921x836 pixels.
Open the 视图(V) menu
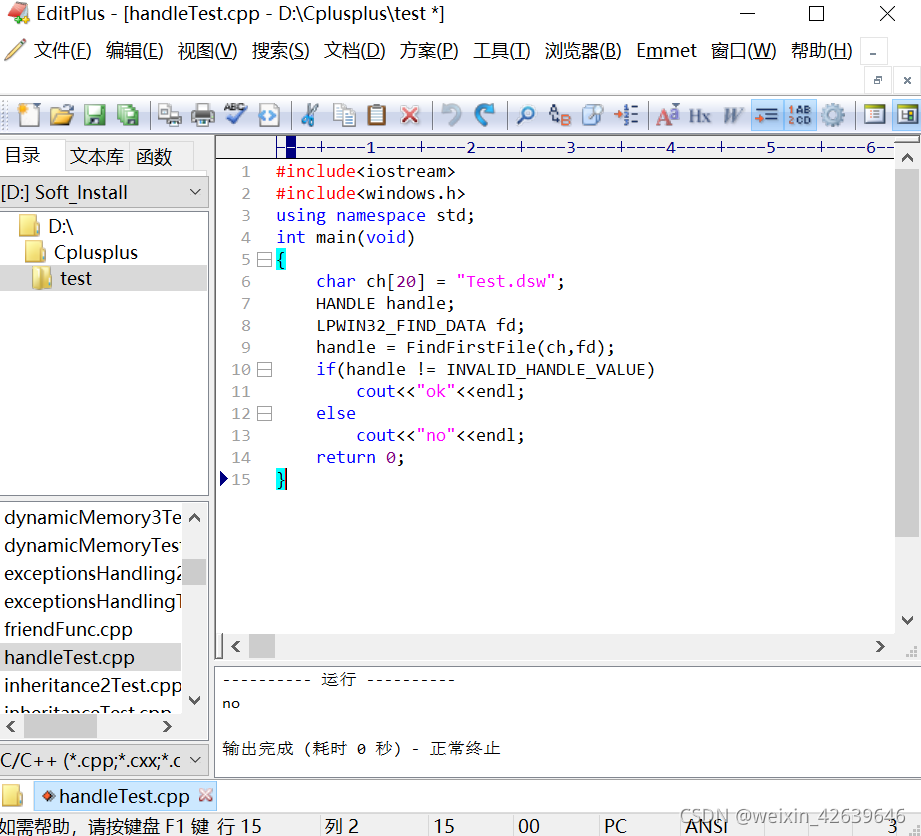coord(207,51)
